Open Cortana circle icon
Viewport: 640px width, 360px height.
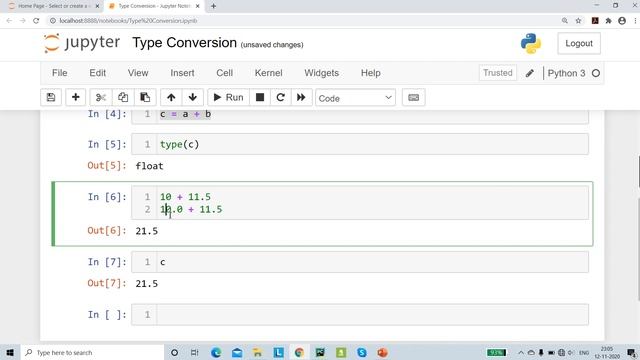[174, 353]
